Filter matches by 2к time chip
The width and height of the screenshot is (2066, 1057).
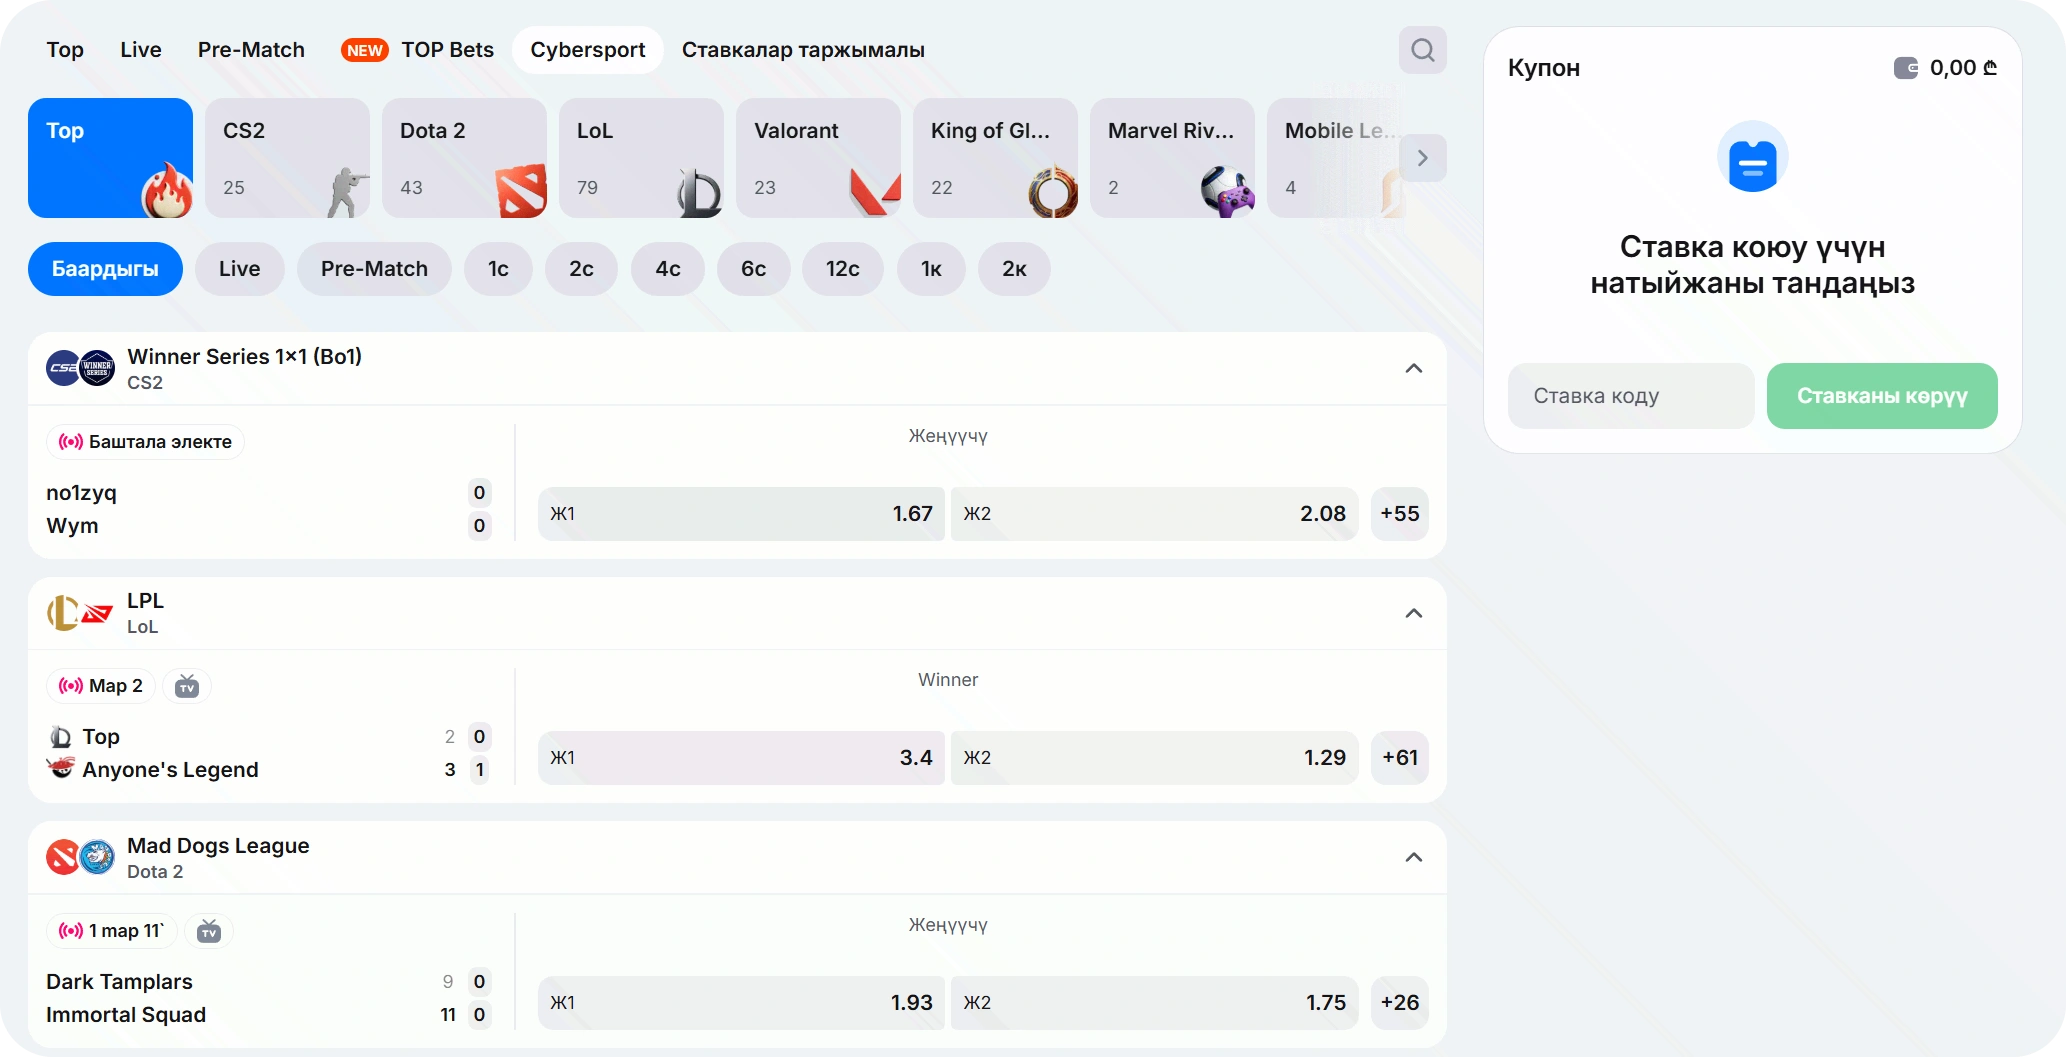[x=1014, y=269]
